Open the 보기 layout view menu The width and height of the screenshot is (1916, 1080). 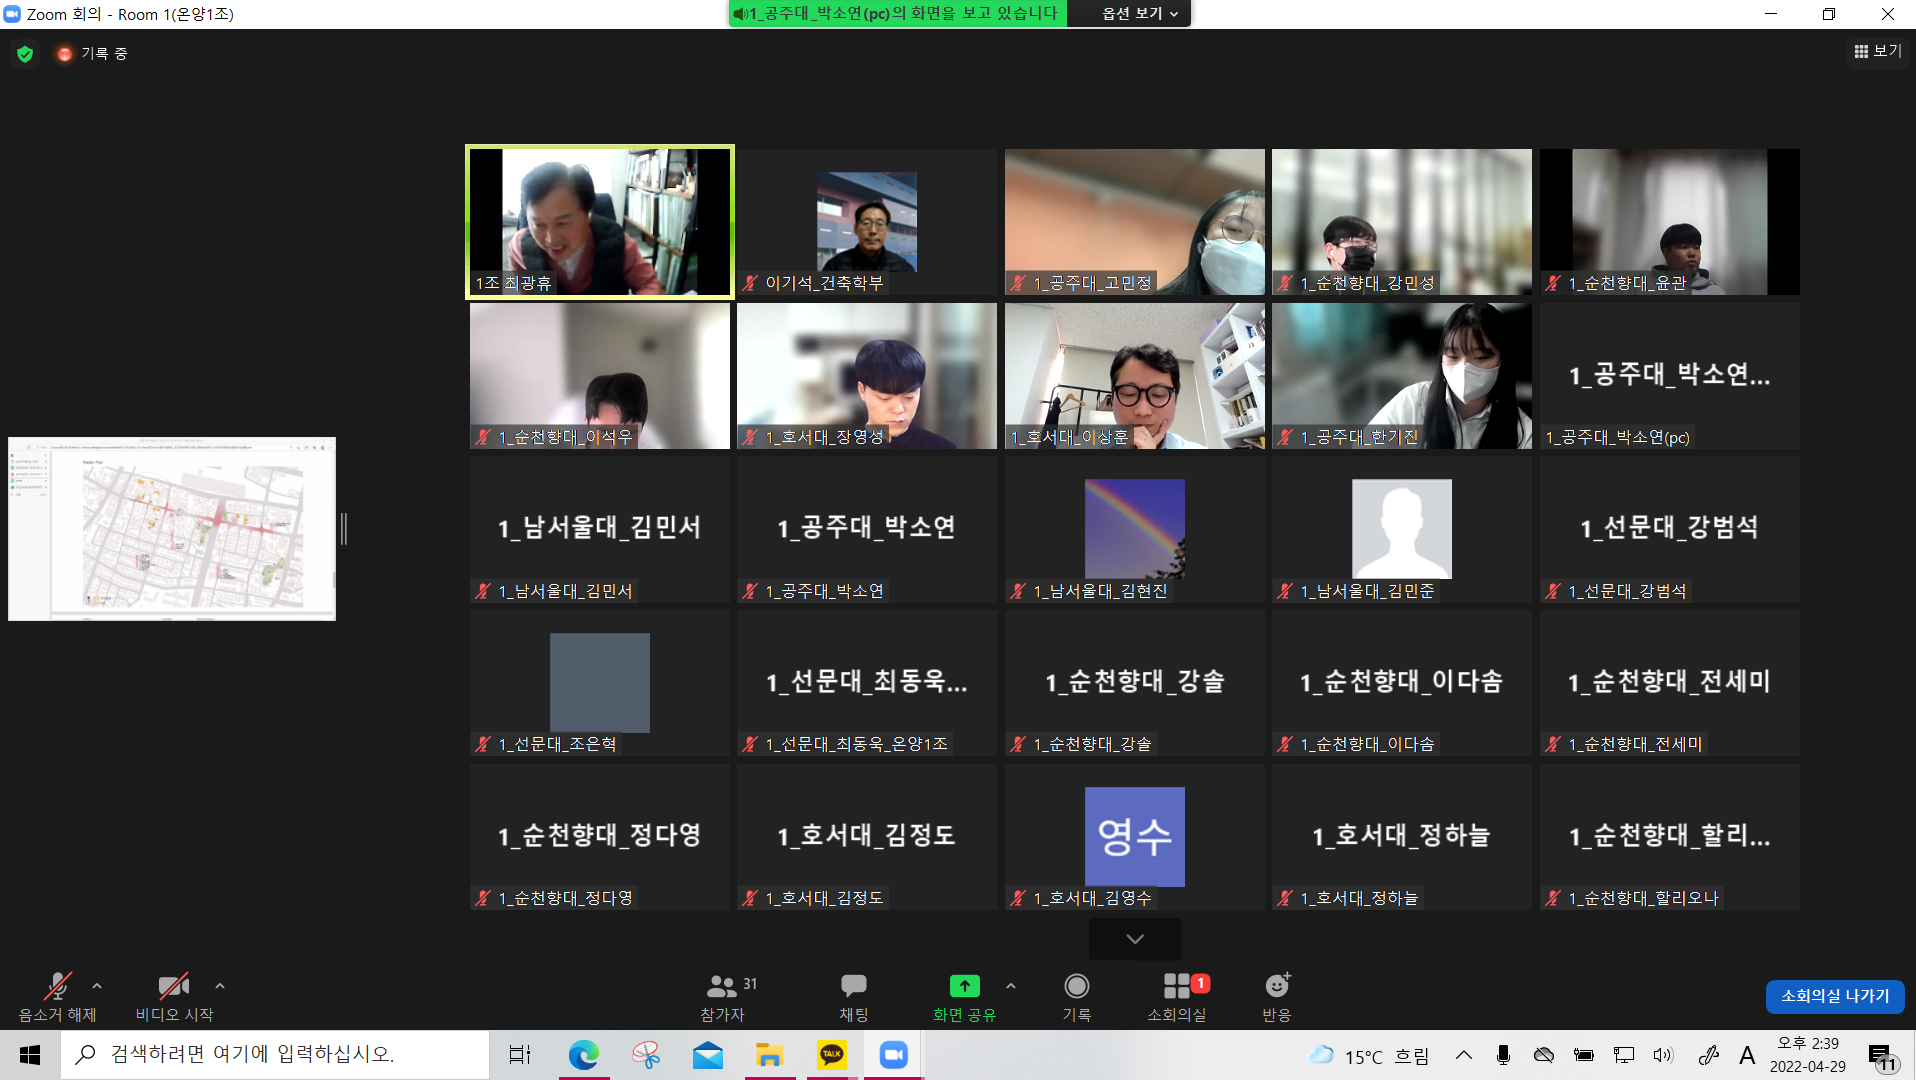[x=1878, y=51]
